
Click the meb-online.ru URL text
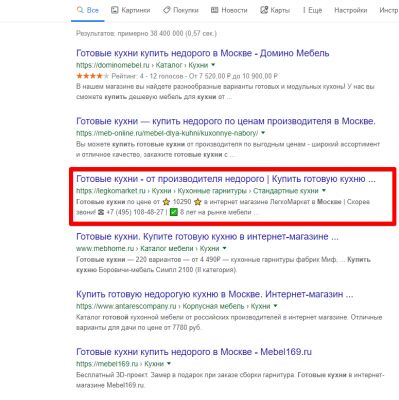coord(167,133)
